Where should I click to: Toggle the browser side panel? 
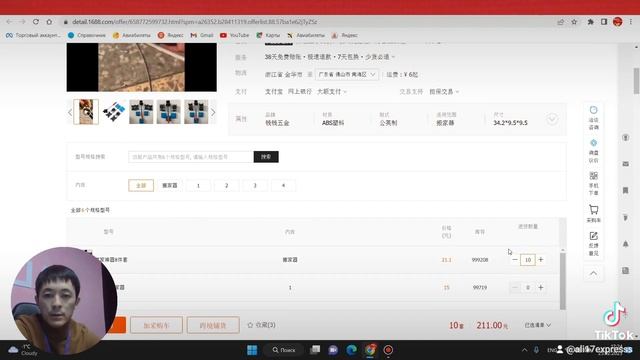tap(604, 22)
